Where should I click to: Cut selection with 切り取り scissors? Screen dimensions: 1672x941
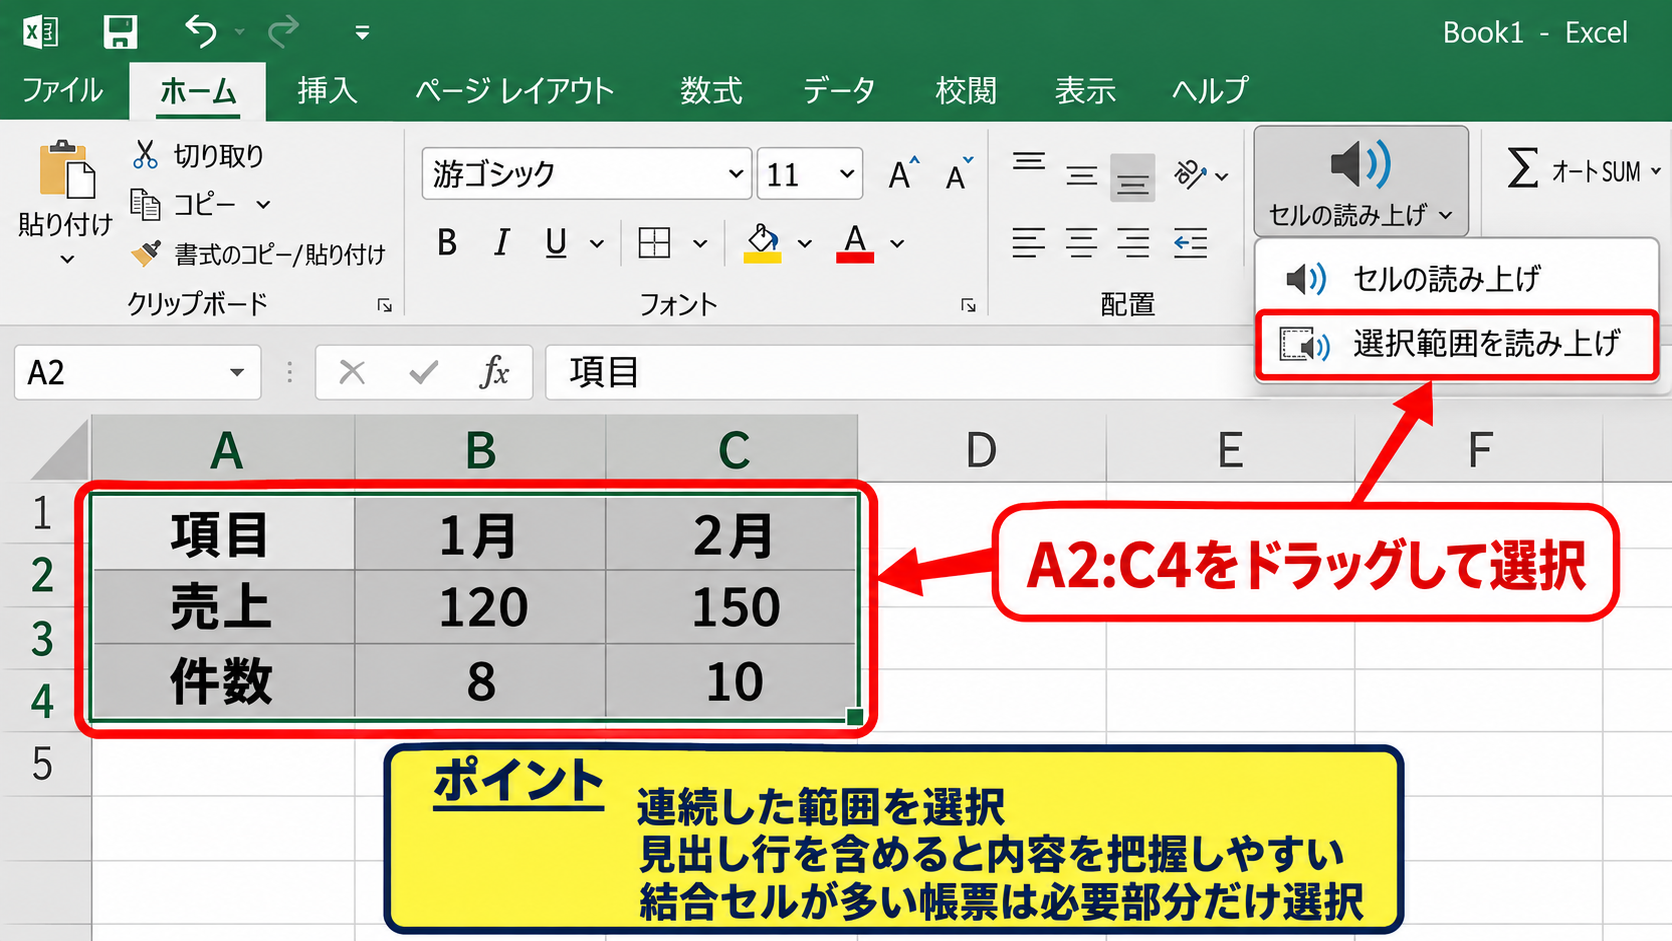pyautogui.click(x=198, y=155)
